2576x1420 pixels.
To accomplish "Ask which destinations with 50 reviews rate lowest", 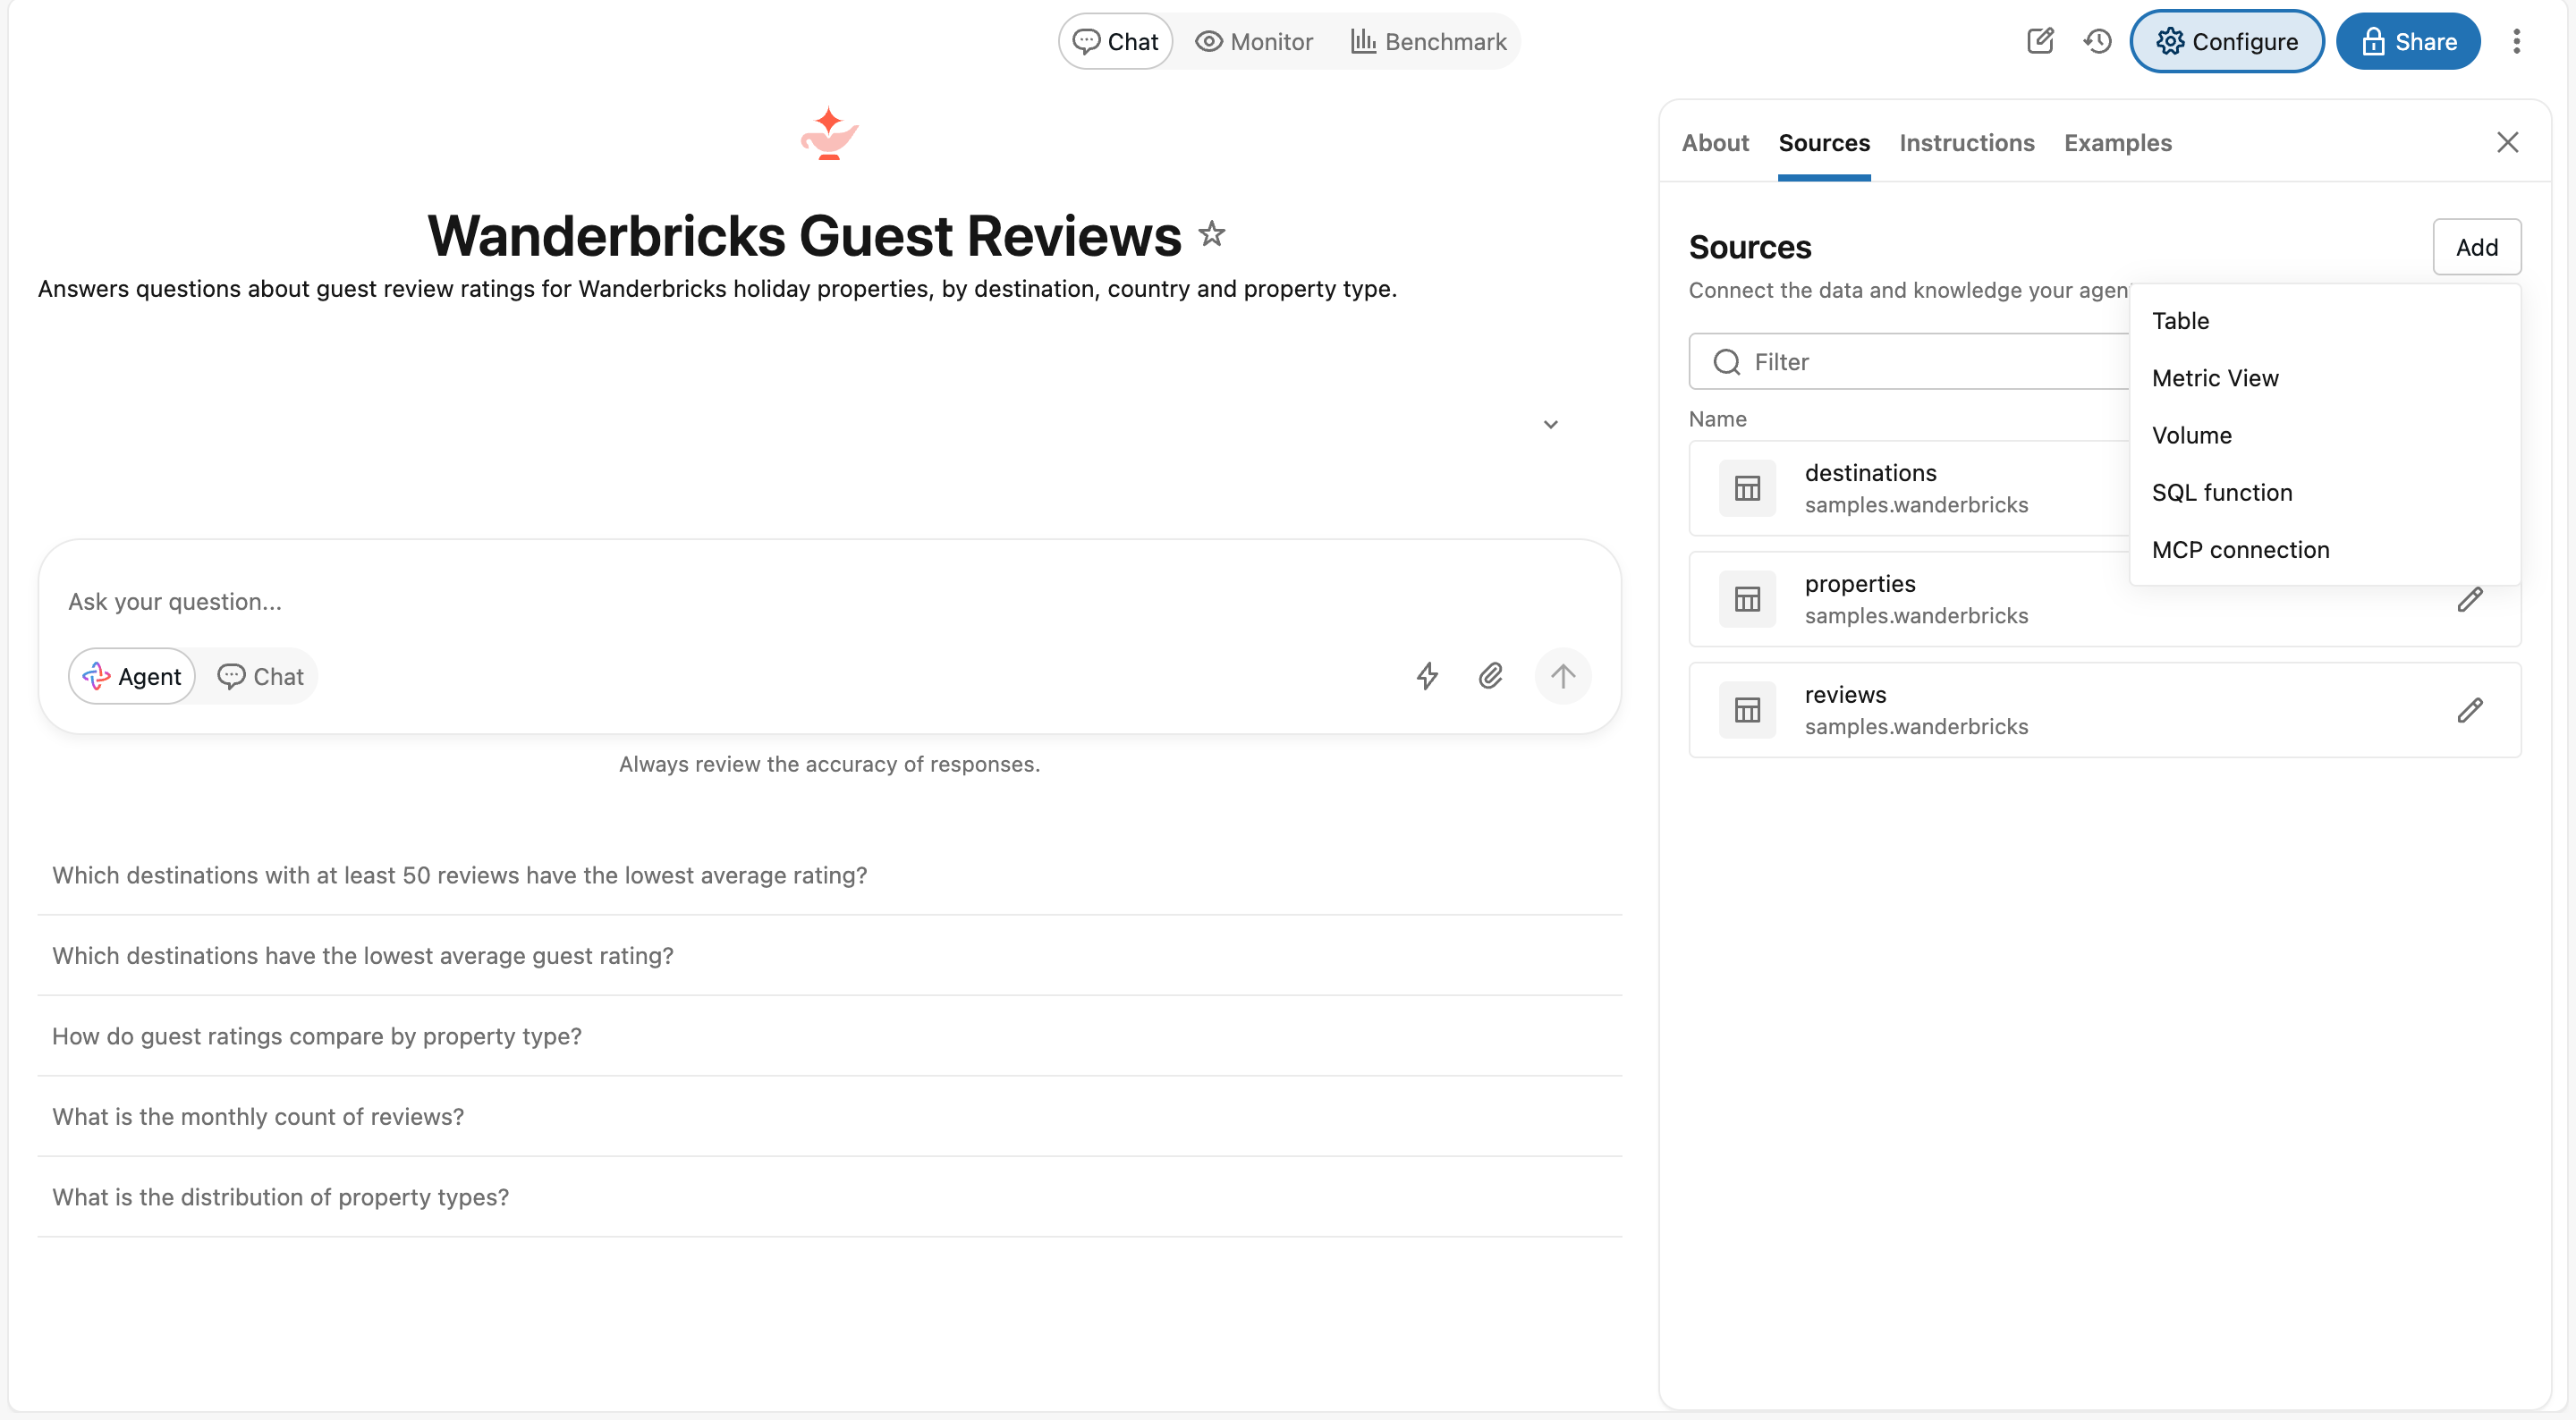I will click(829, 875).
